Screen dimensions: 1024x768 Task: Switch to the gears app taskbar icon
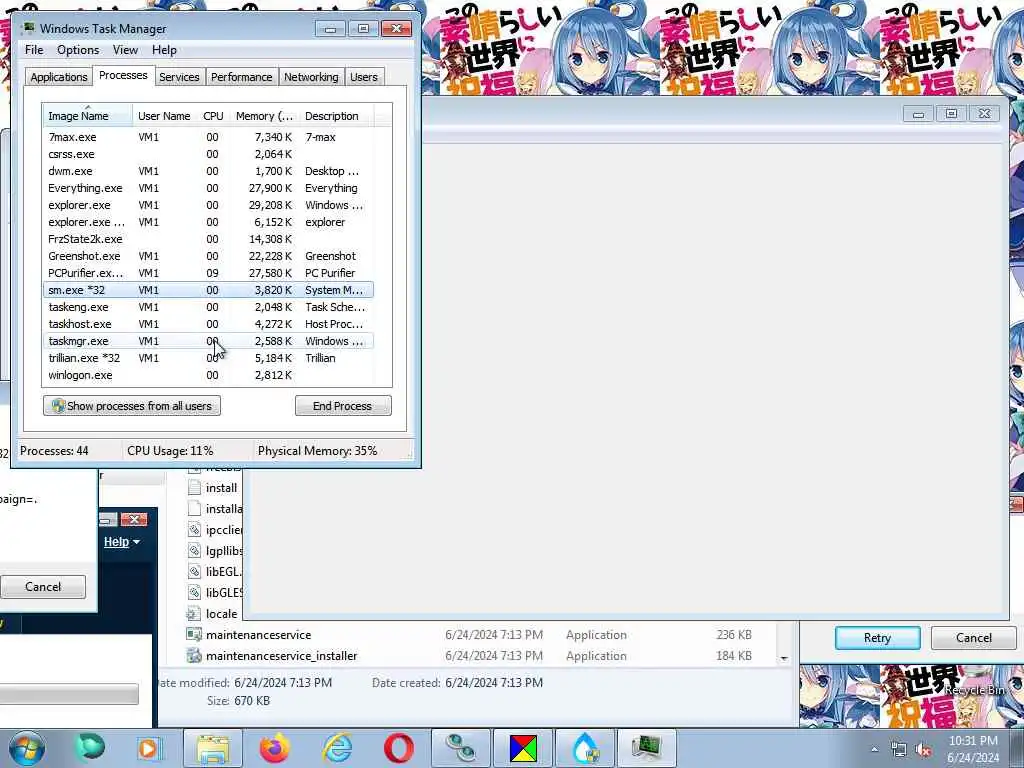pos(461,748)
